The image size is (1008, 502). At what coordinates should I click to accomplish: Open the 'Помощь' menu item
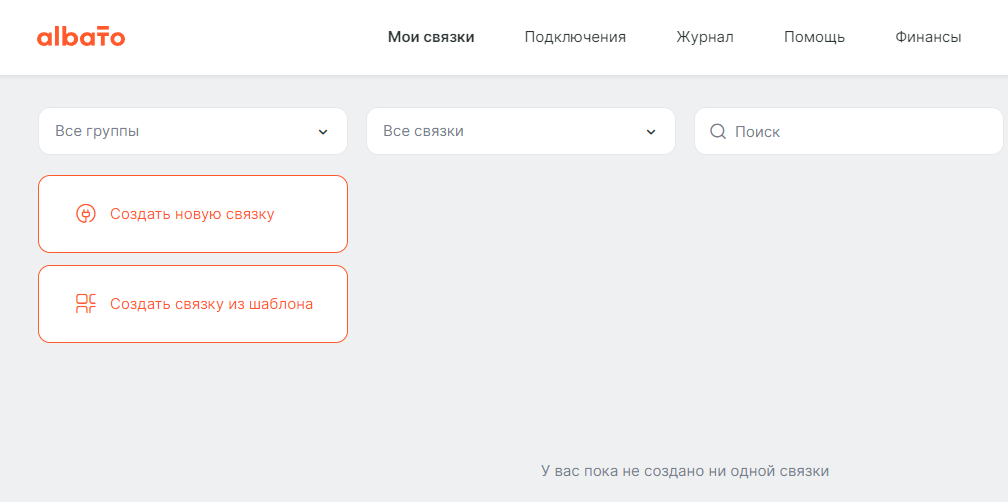[x=814, y=37]
